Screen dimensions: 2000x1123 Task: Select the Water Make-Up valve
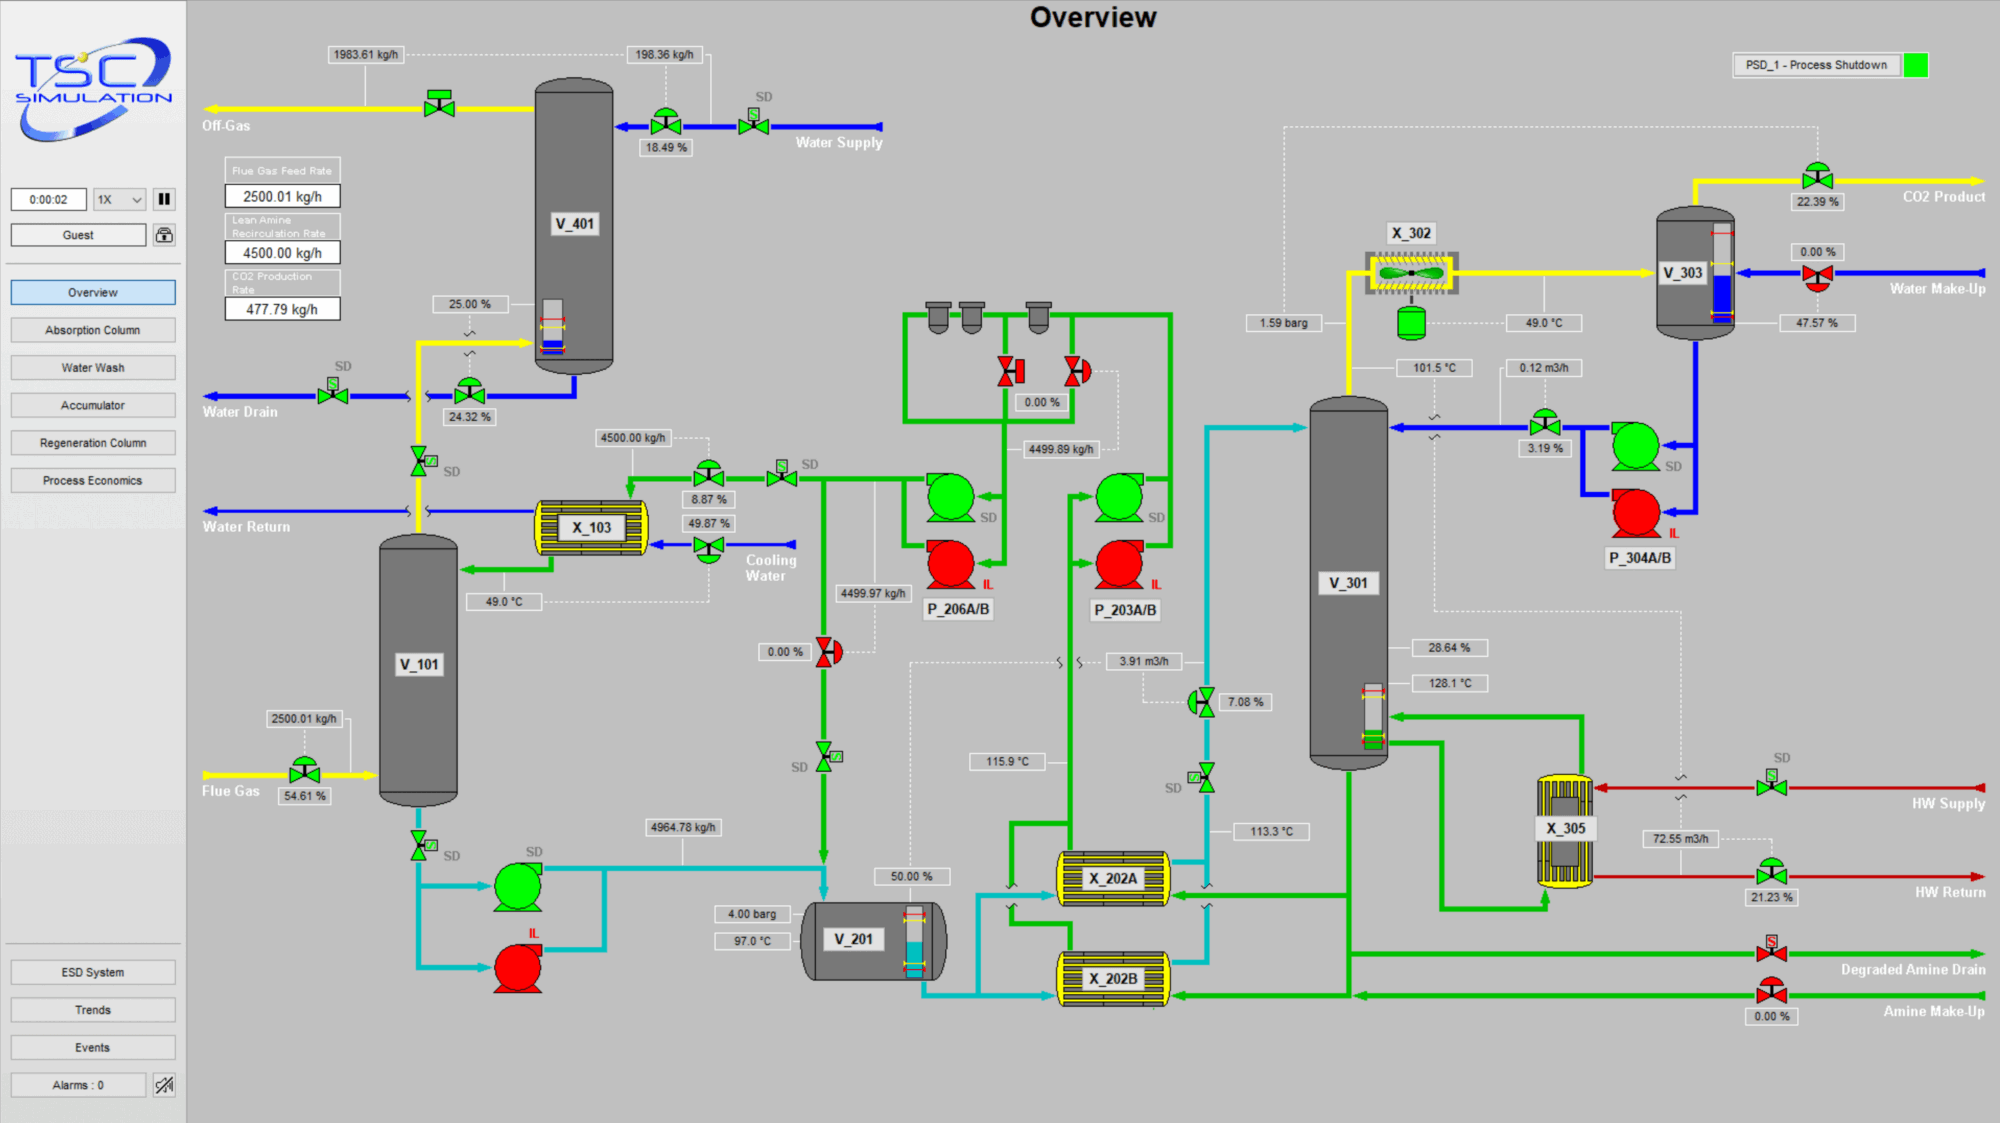coord(1817,277)
